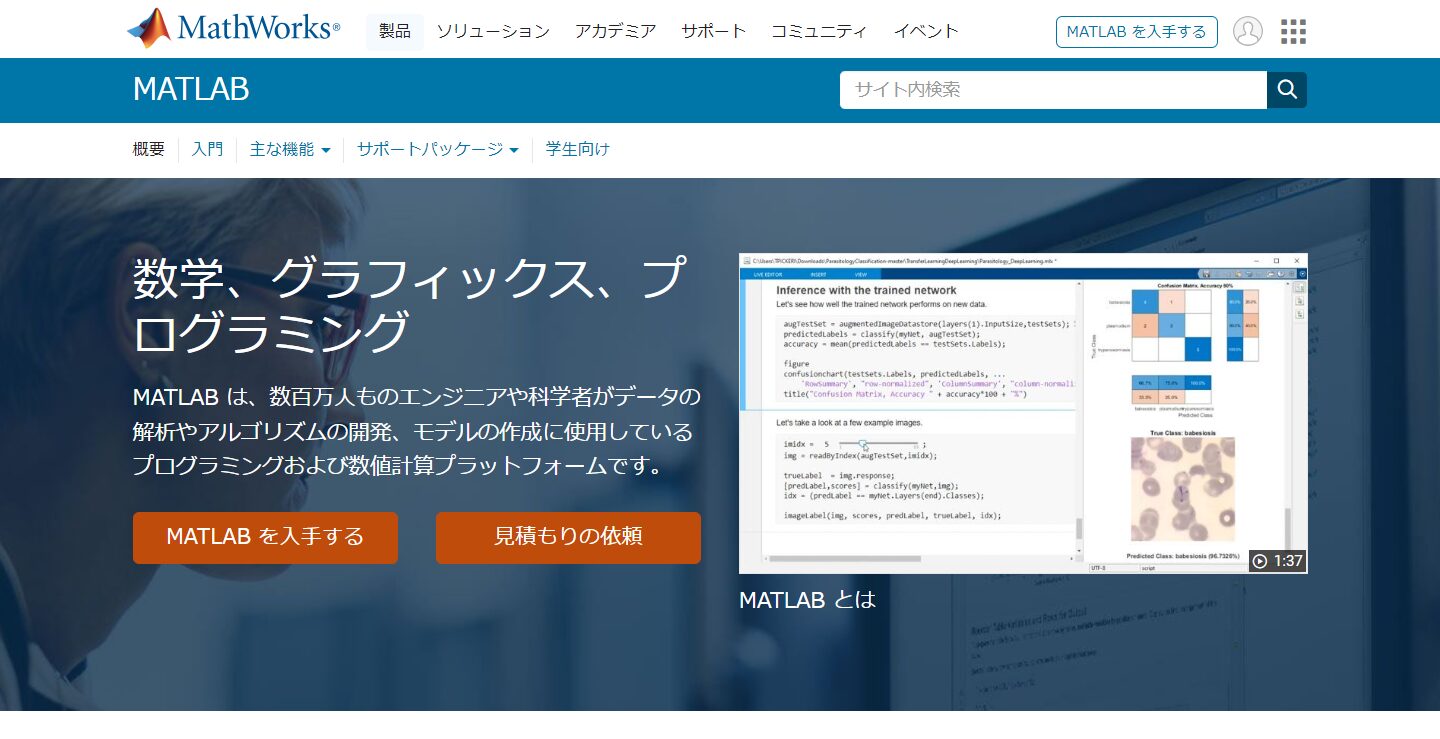
Task: Play the MATLAB とは video
Action: 1022,413
